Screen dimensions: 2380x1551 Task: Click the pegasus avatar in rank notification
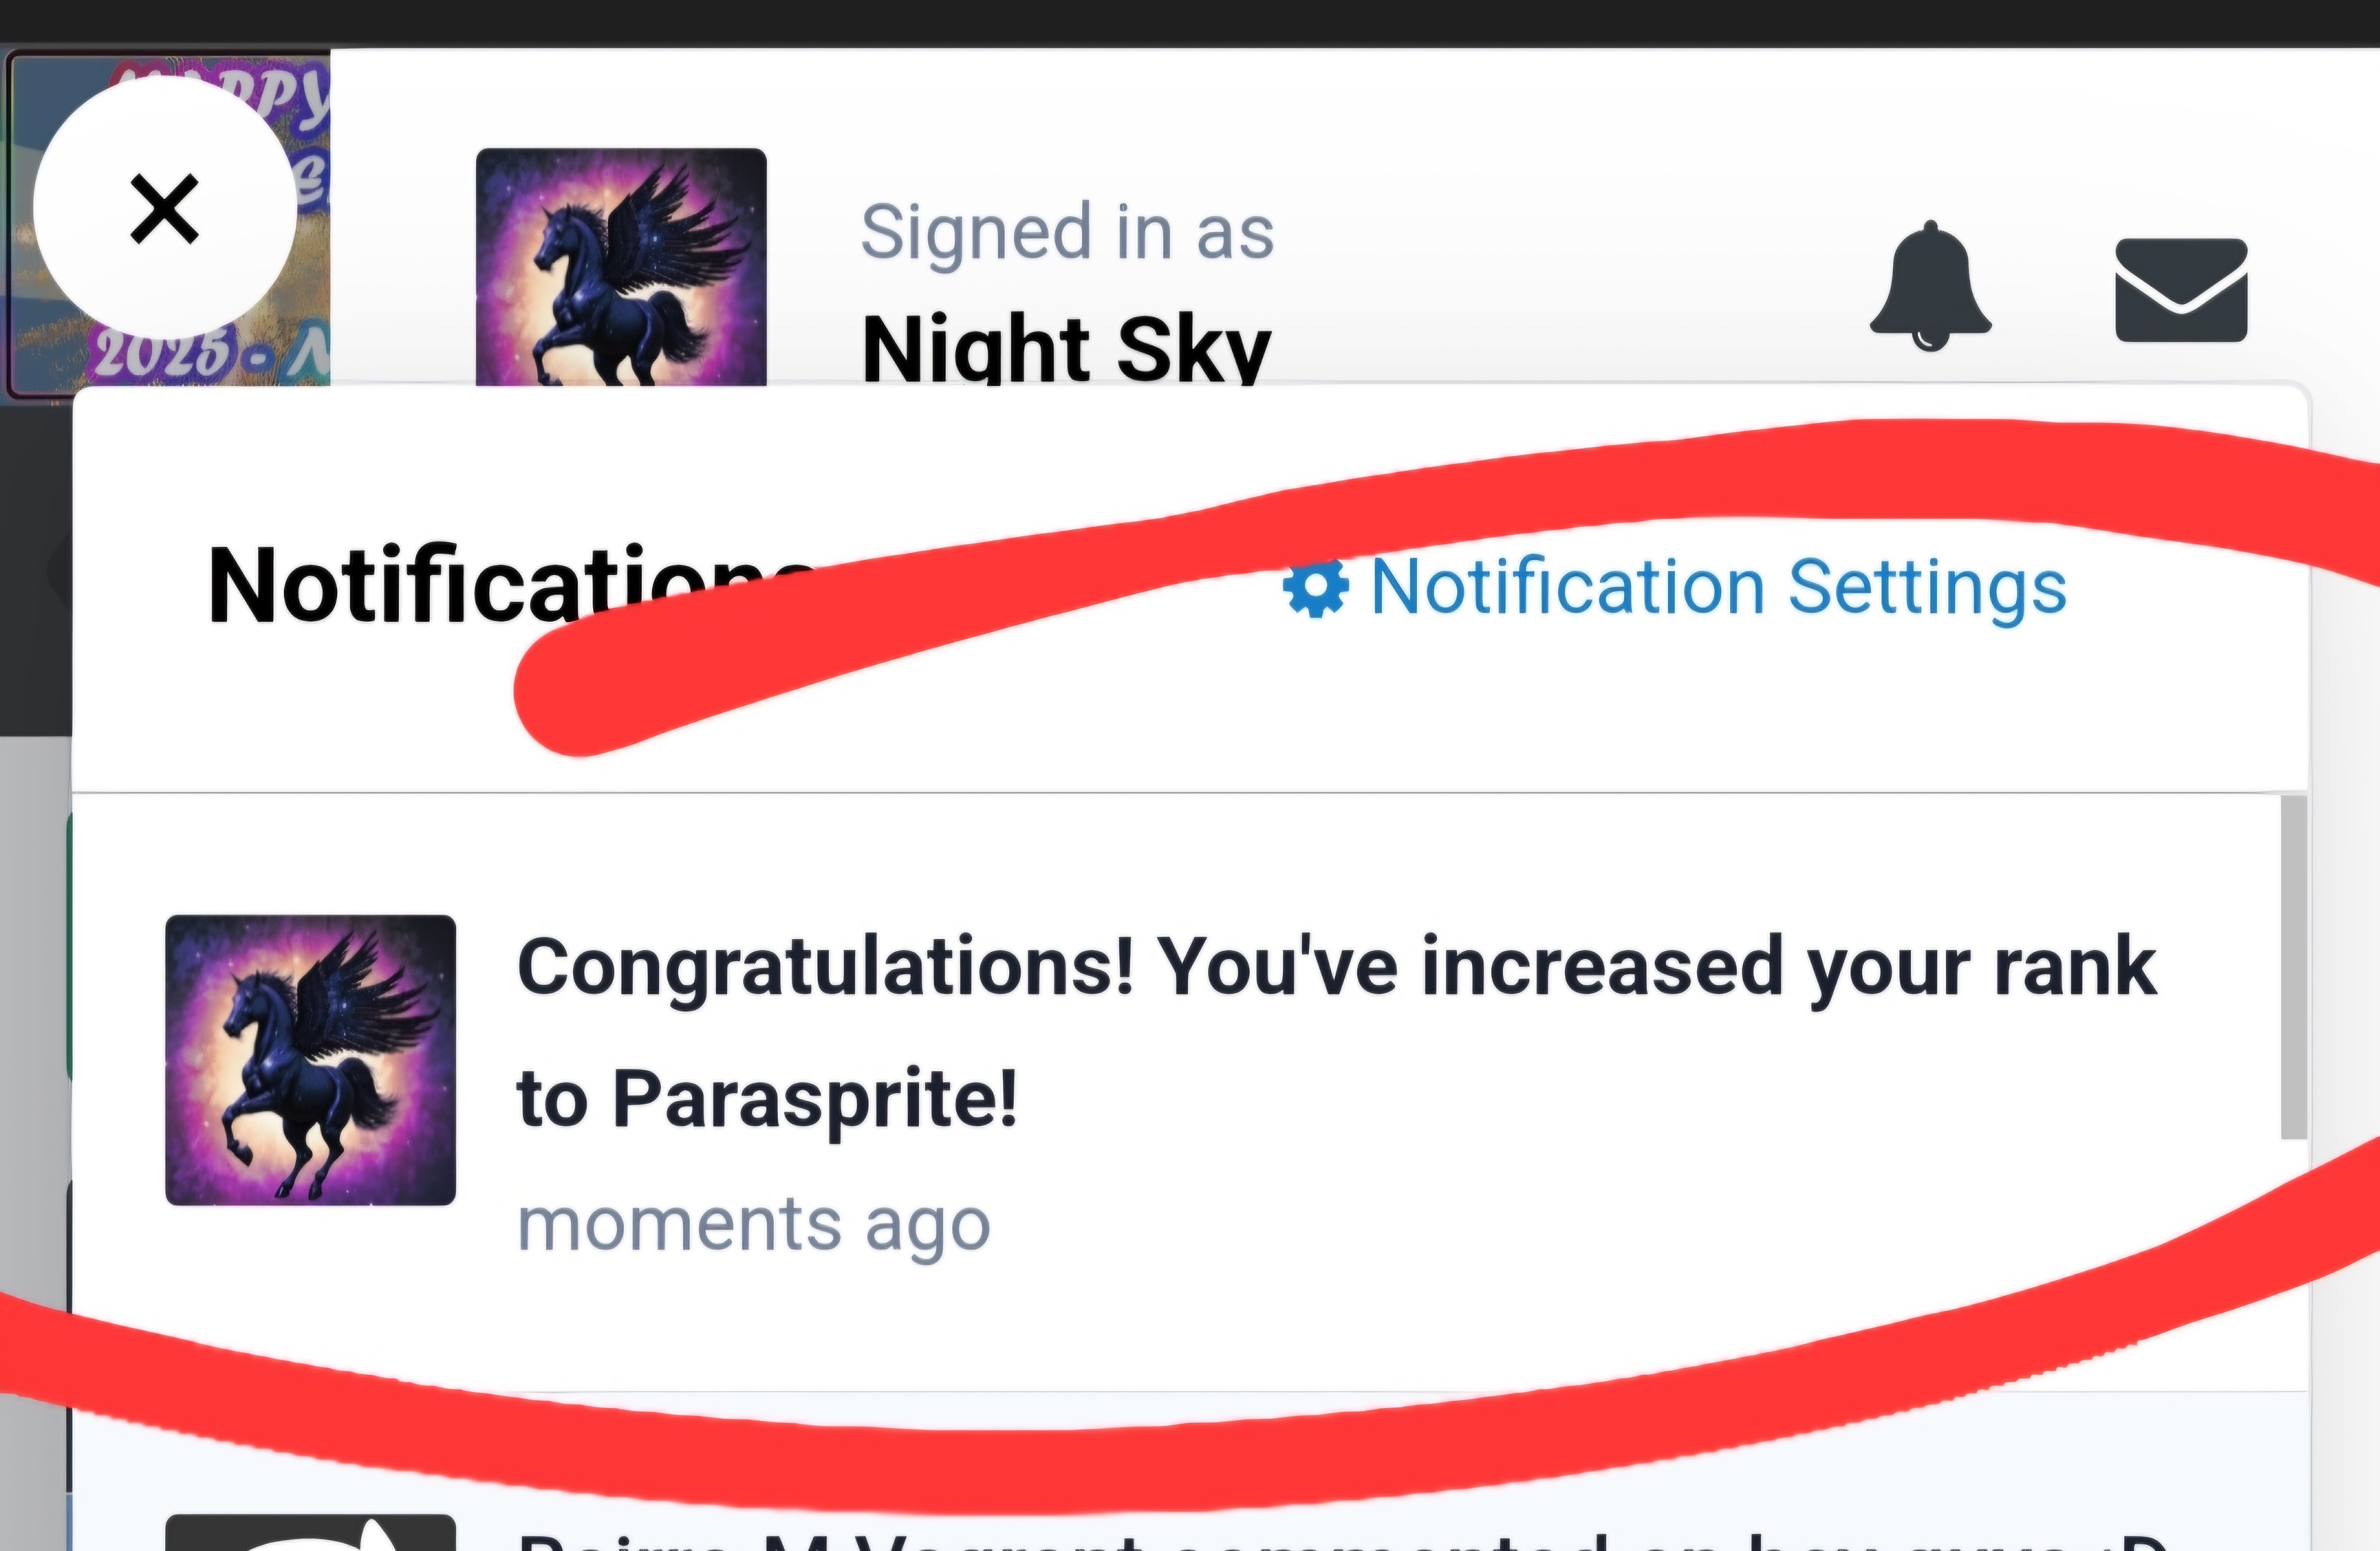[x=310, y=1060]
